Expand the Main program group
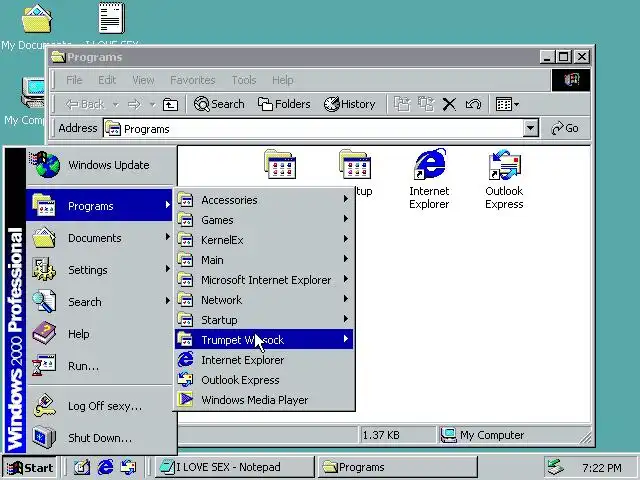The image size is (640, 480). [264, 260]
